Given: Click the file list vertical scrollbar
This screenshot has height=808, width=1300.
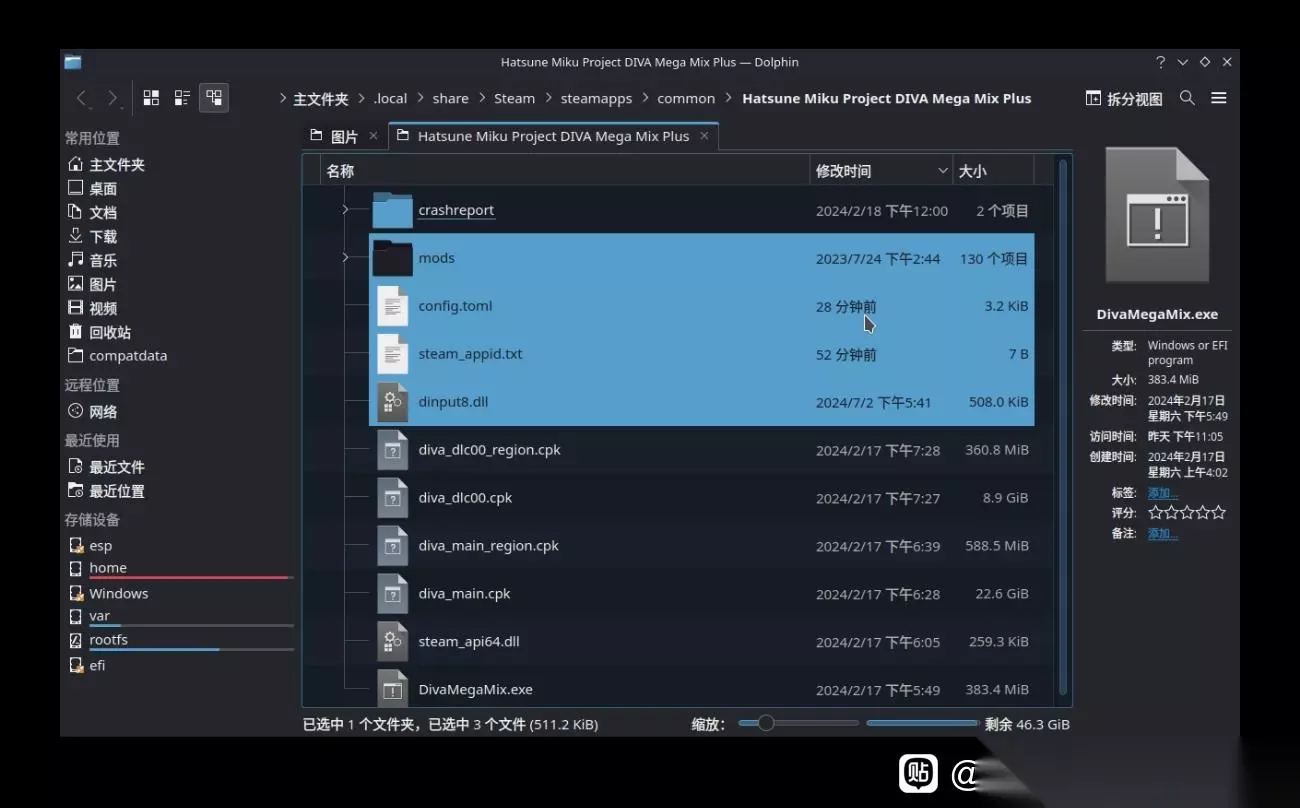Looking at the screenshot, I should coord(1062,430).
